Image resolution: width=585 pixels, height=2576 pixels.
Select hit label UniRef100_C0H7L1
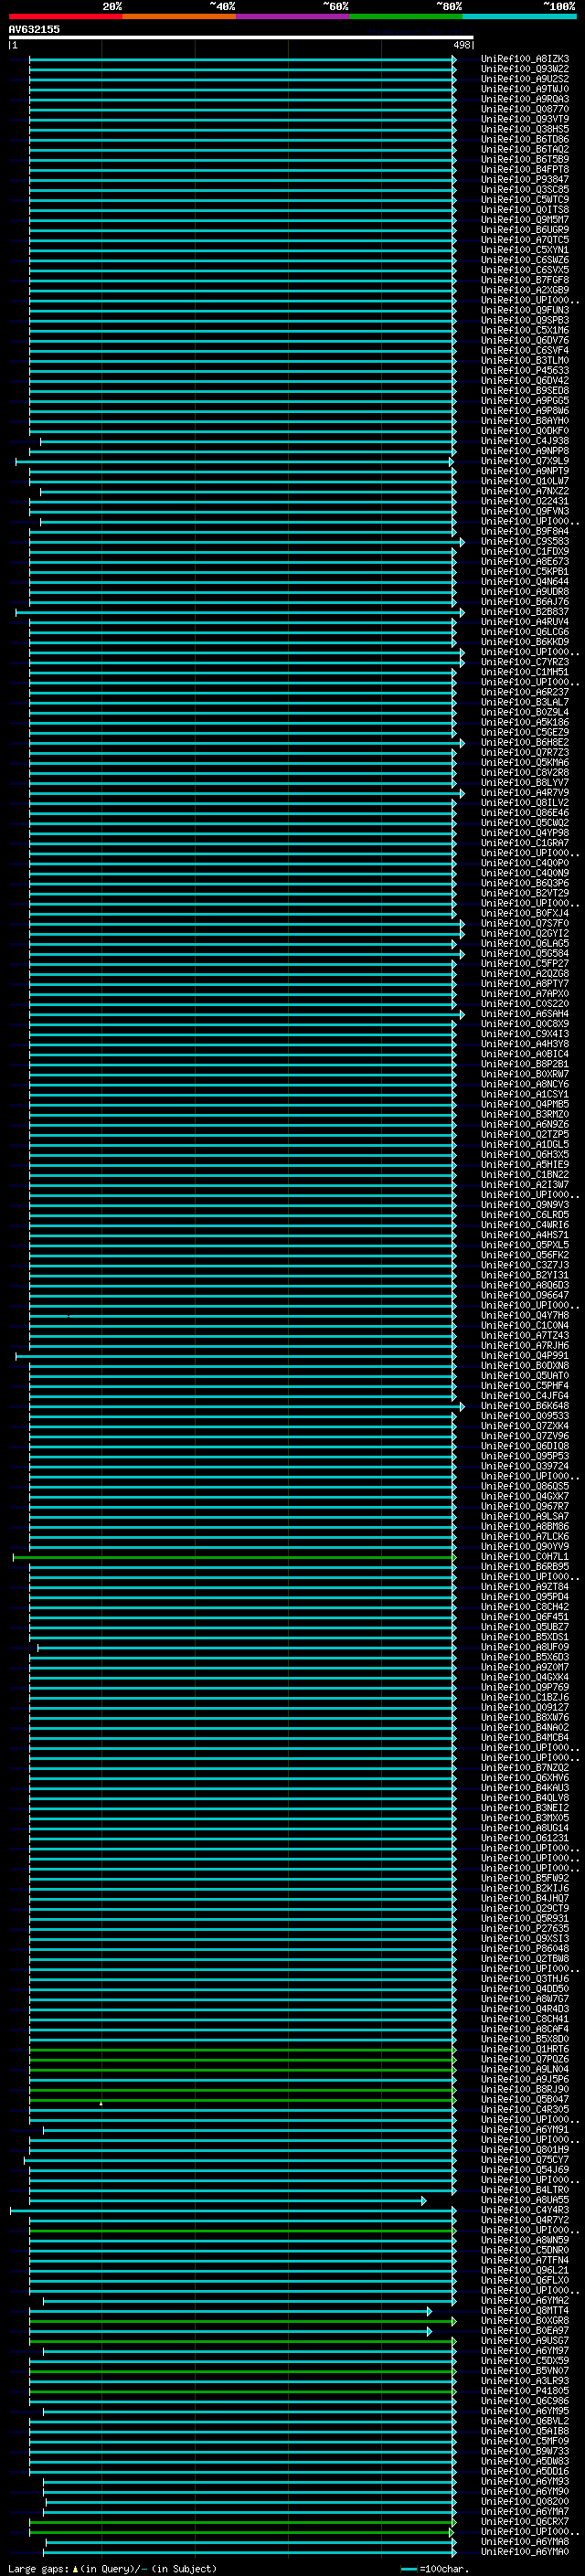525,1557
